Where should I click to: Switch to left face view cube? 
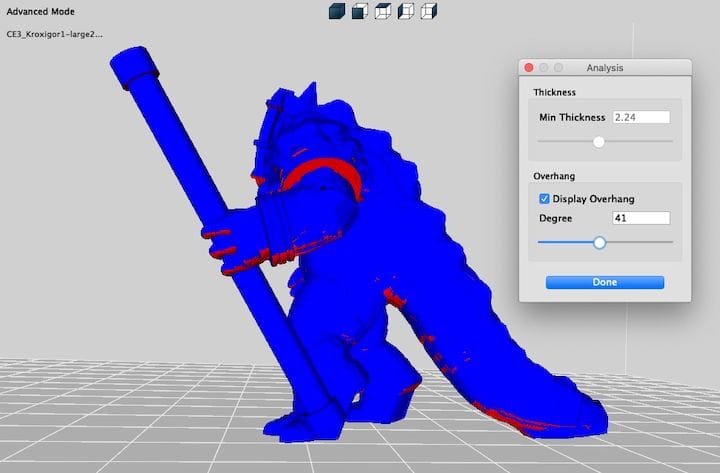406,11
